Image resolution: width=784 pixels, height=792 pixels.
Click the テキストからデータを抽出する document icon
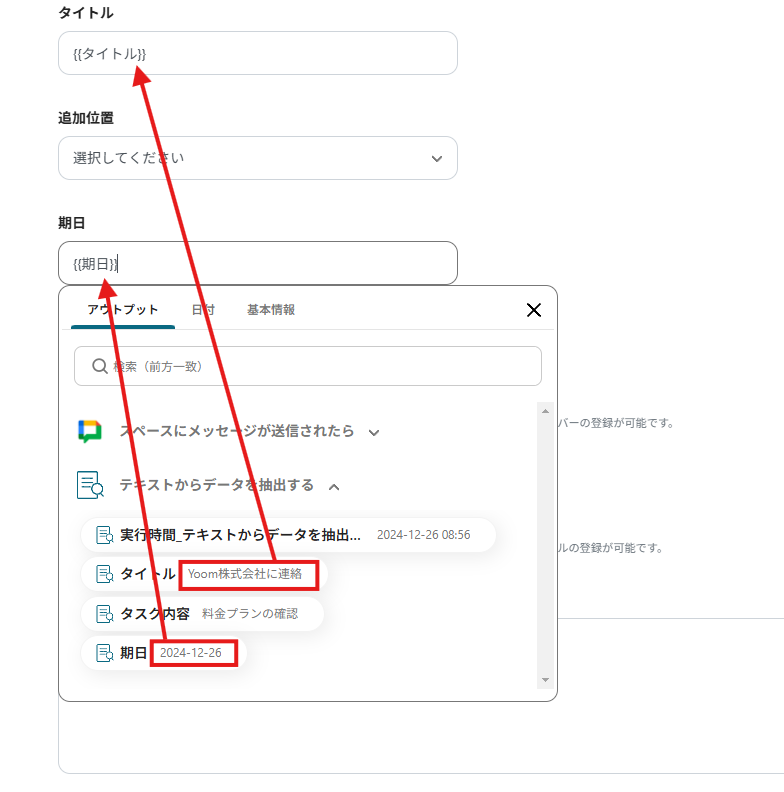pos(90,485)
